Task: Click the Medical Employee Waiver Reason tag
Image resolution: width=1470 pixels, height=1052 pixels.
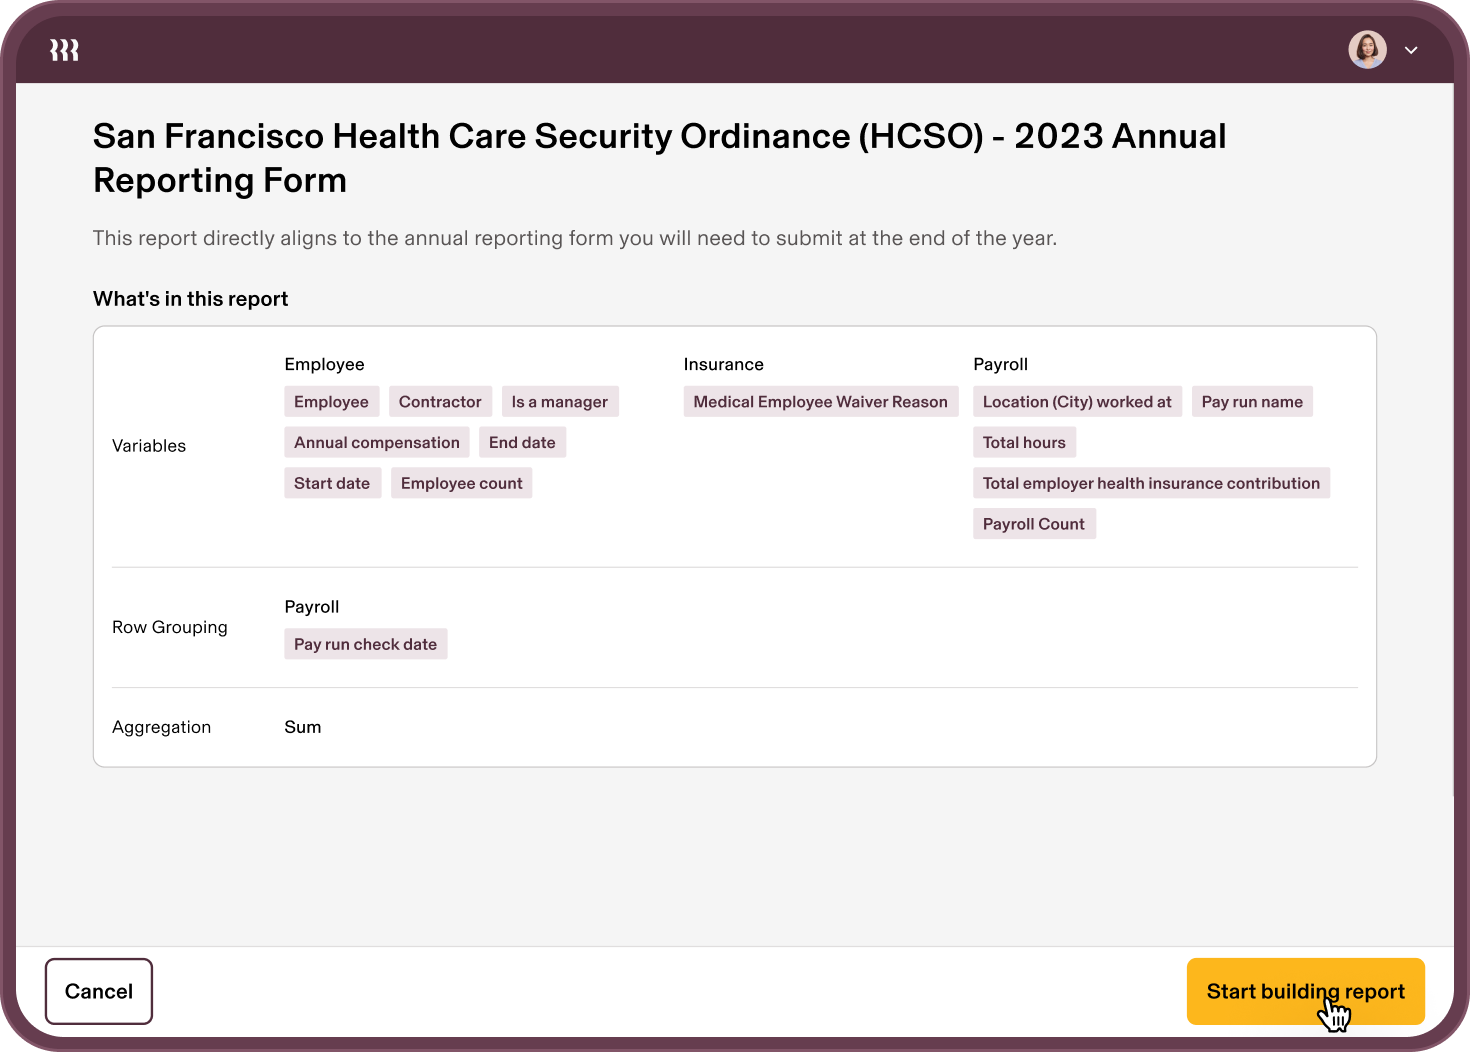Action: (820, 401)
